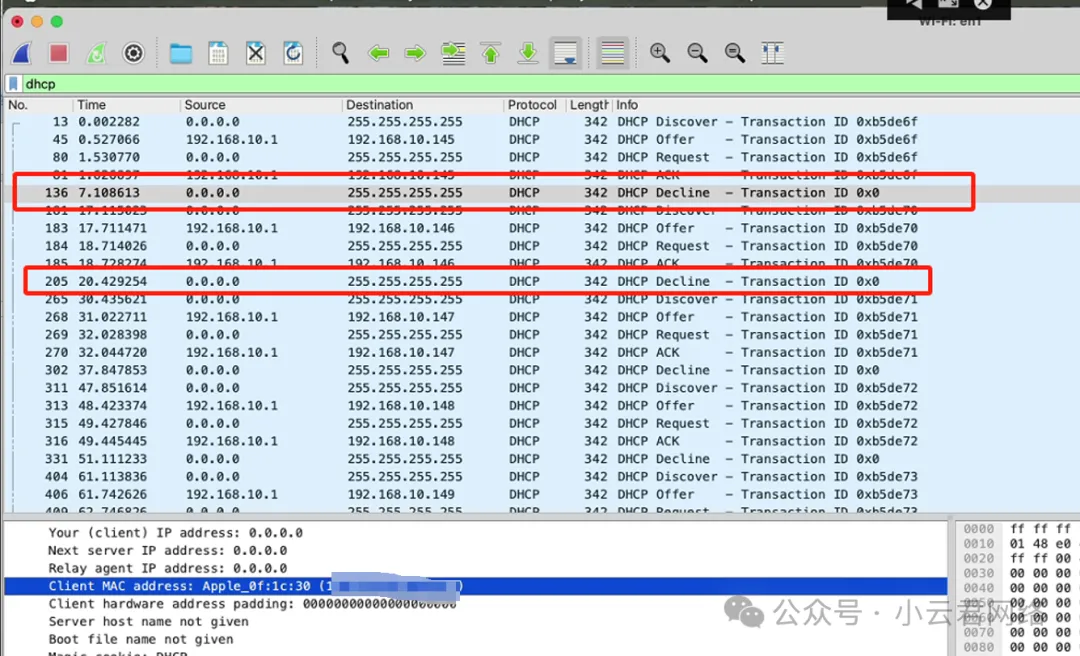This screenshot has width=1080, height=656.
Task: Toggle packet list colorization
Action: [x=612, y=53]
